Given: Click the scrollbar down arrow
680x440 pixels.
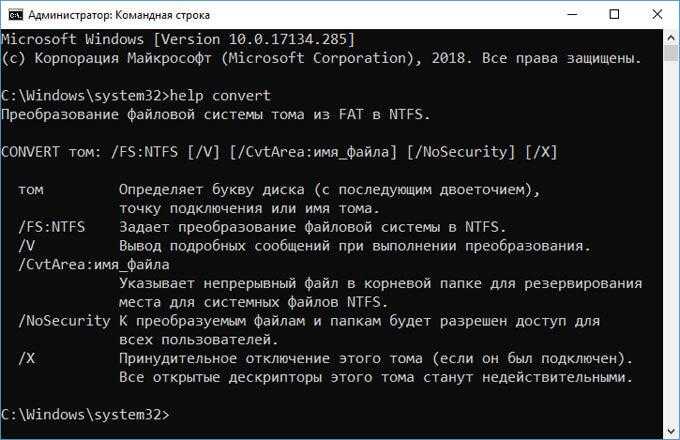Looking at the screenshot, I should pos(671,431).
